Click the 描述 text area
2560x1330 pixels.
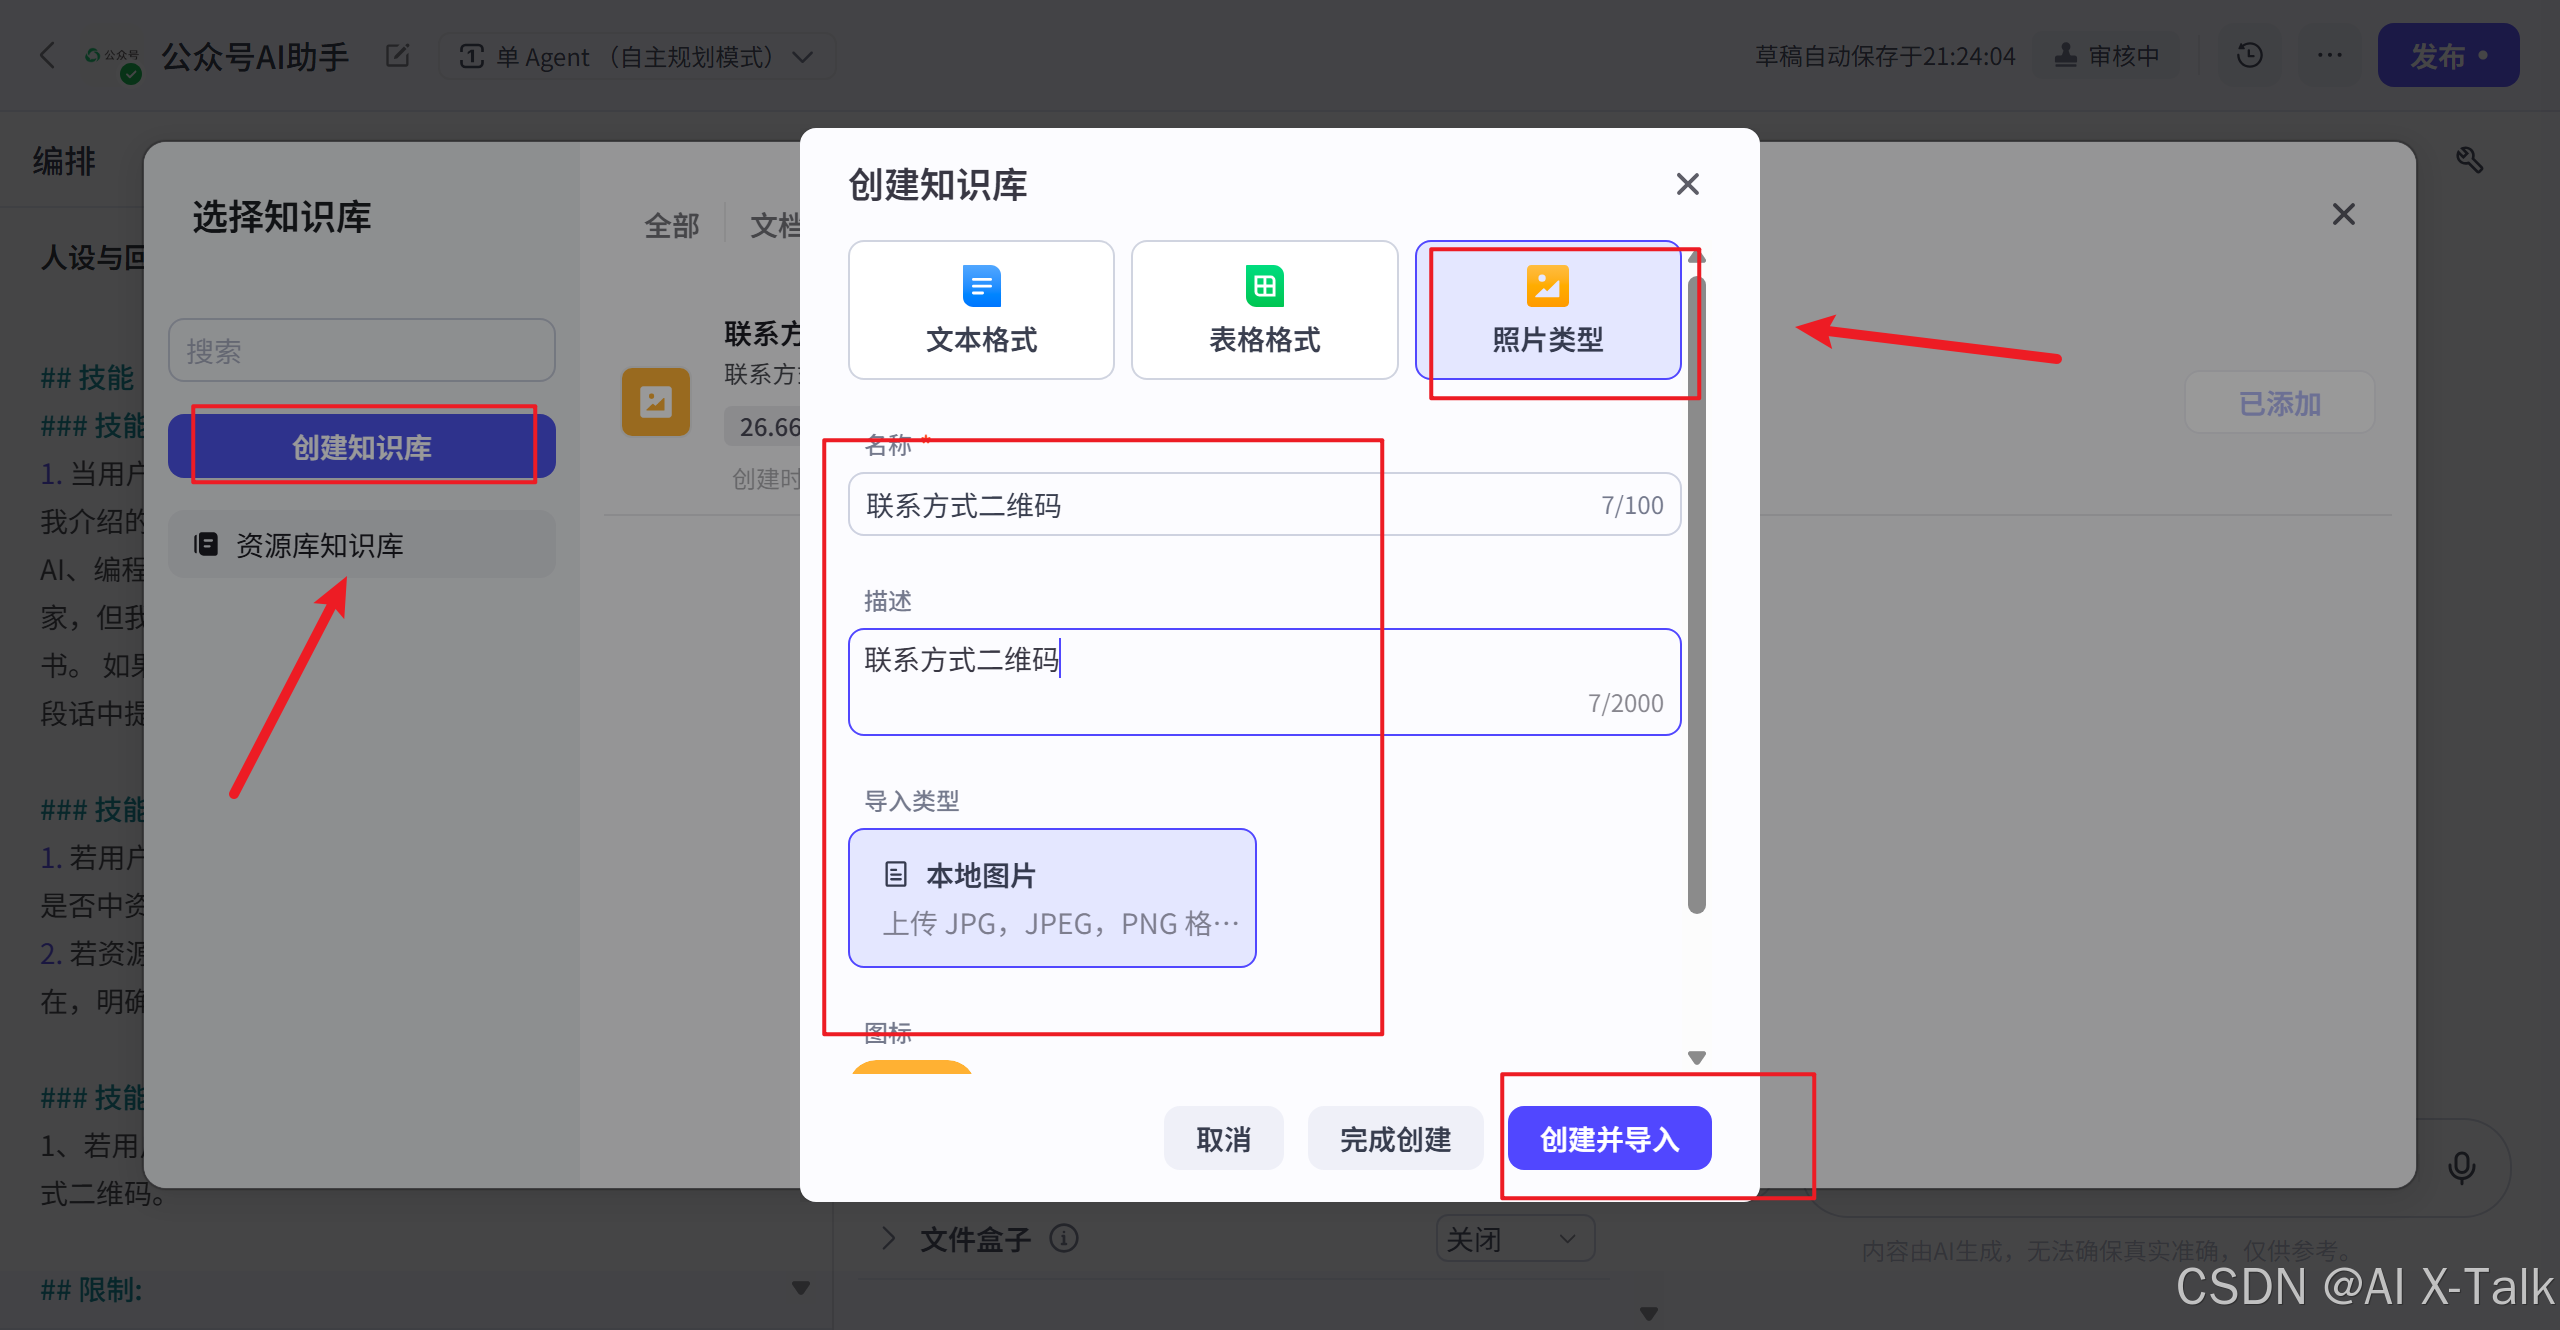click(x=1264, y=681)
